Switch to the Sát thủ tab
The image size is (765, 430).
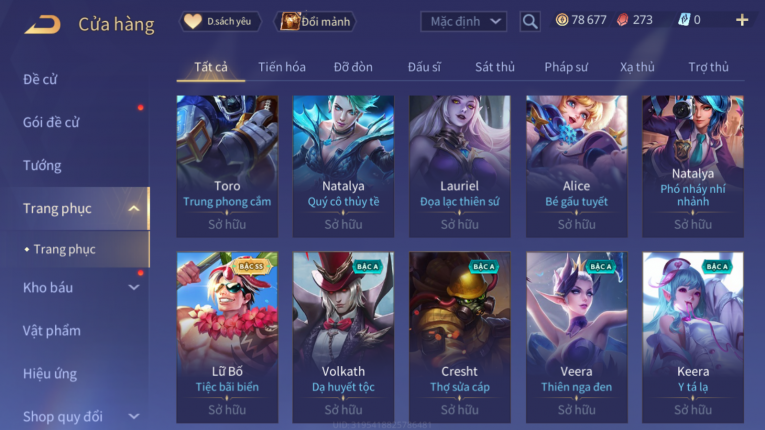[x=495, y=67]
